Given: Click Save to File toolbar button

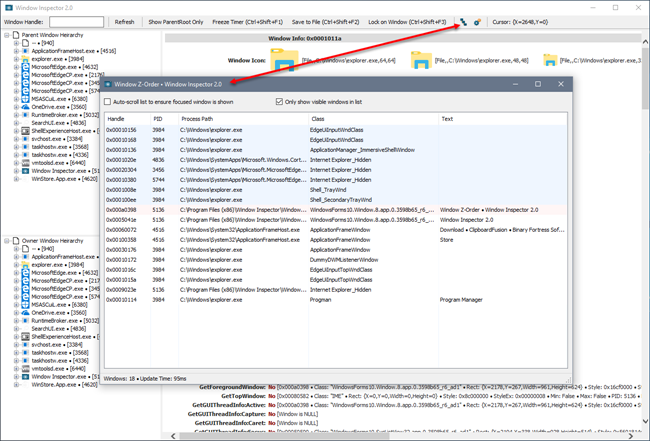Looking at the screenshot, I should [325, 21].
